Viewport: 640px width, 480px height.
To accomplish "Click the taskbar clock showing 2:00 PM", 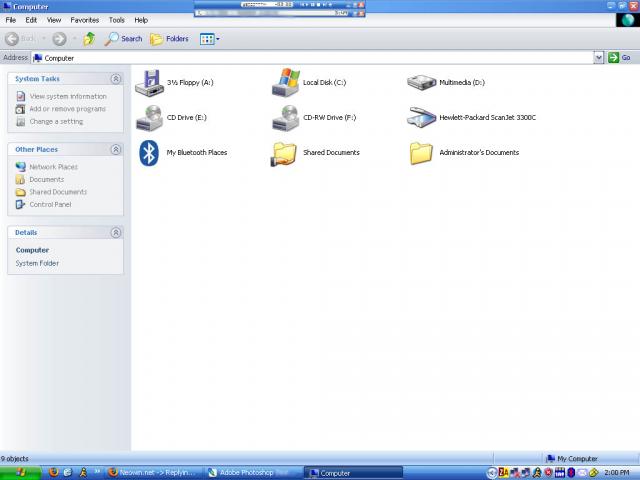I will click(617, 473).
